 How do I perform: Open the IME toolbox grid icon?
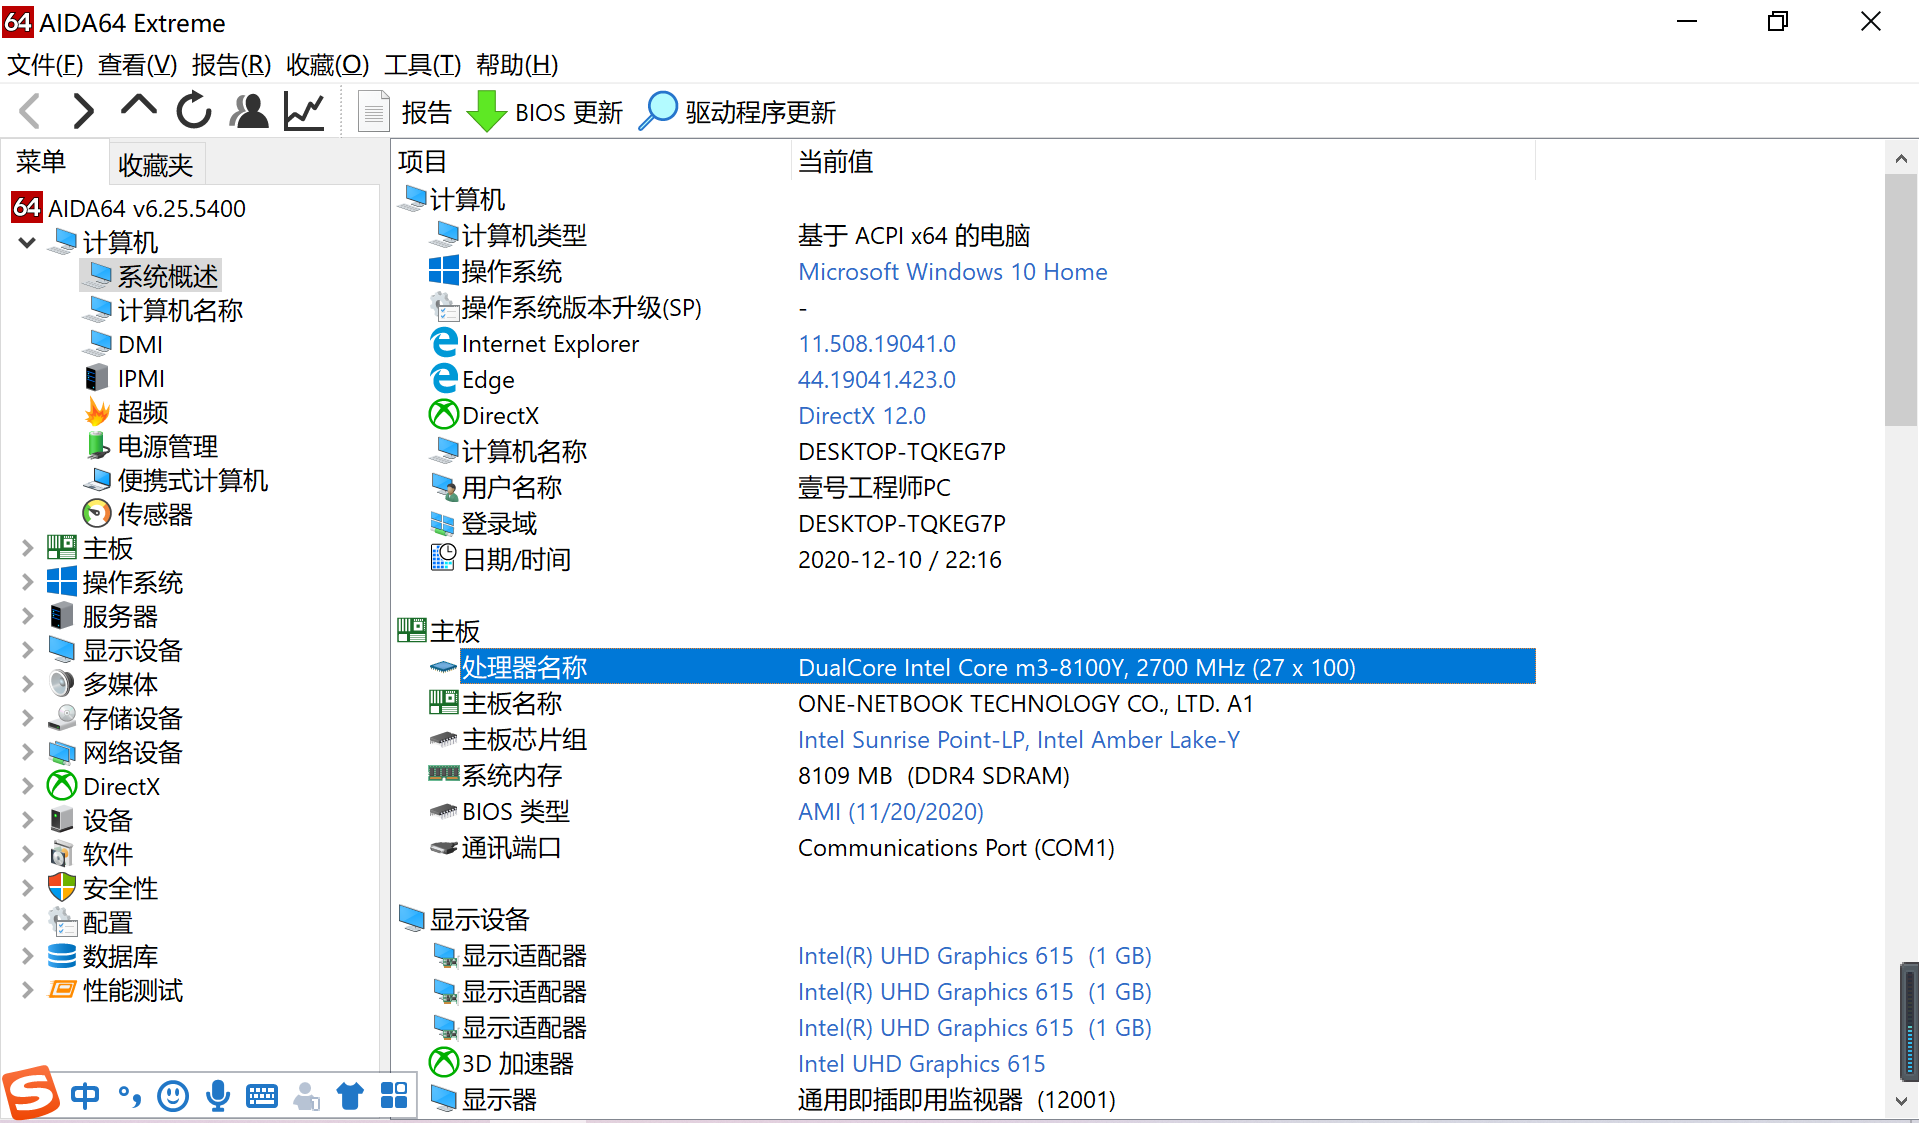pyautogui.click(x=394, y=1096)
